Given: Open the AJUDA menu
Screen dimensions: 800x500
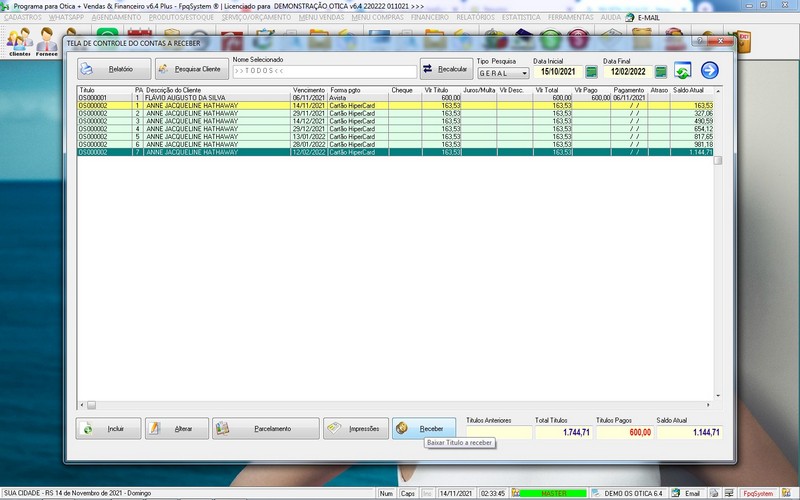Looking at the screenshot, I should point(611,17).
